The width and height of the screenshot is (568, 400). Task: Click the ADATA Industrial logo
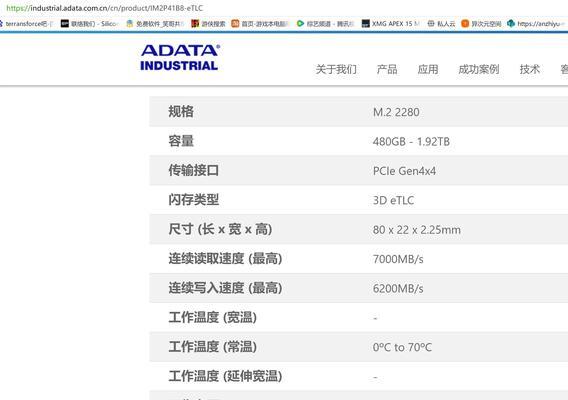[x=180, y=57]
